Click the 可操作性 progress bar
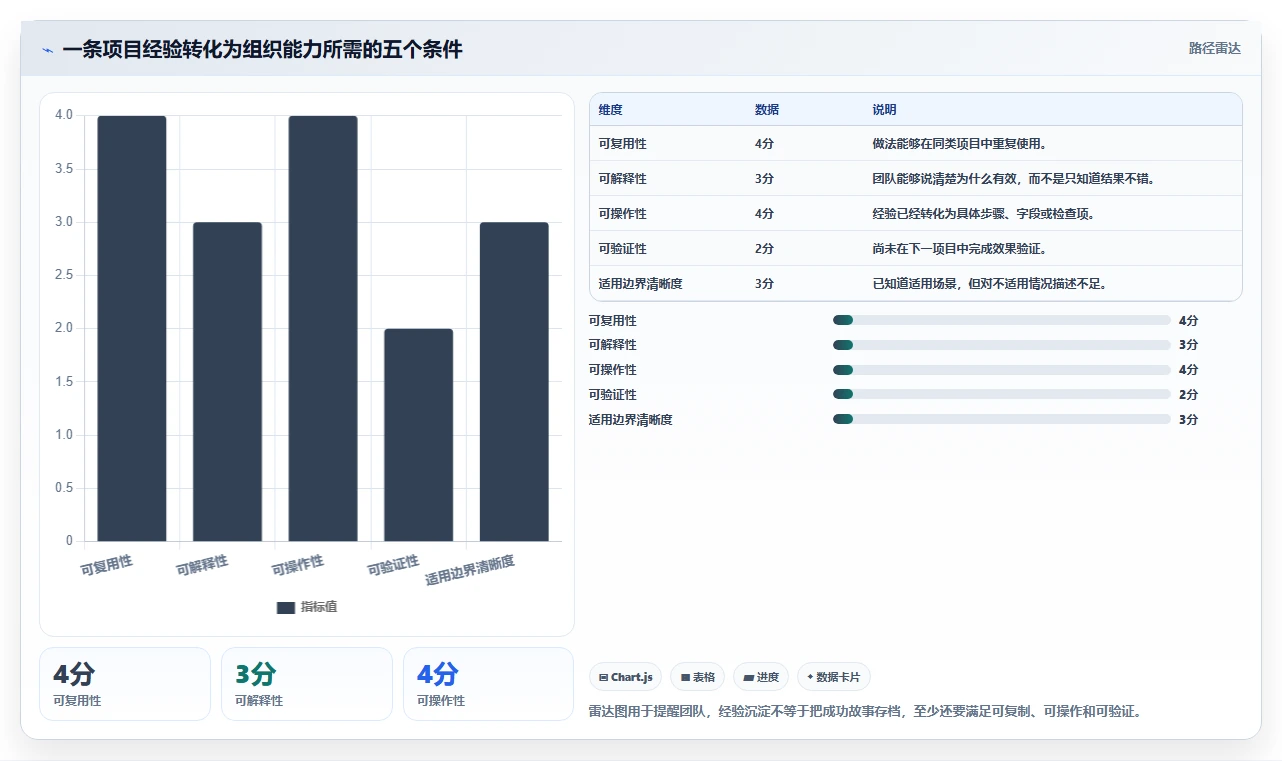 tap(1001, 370)
